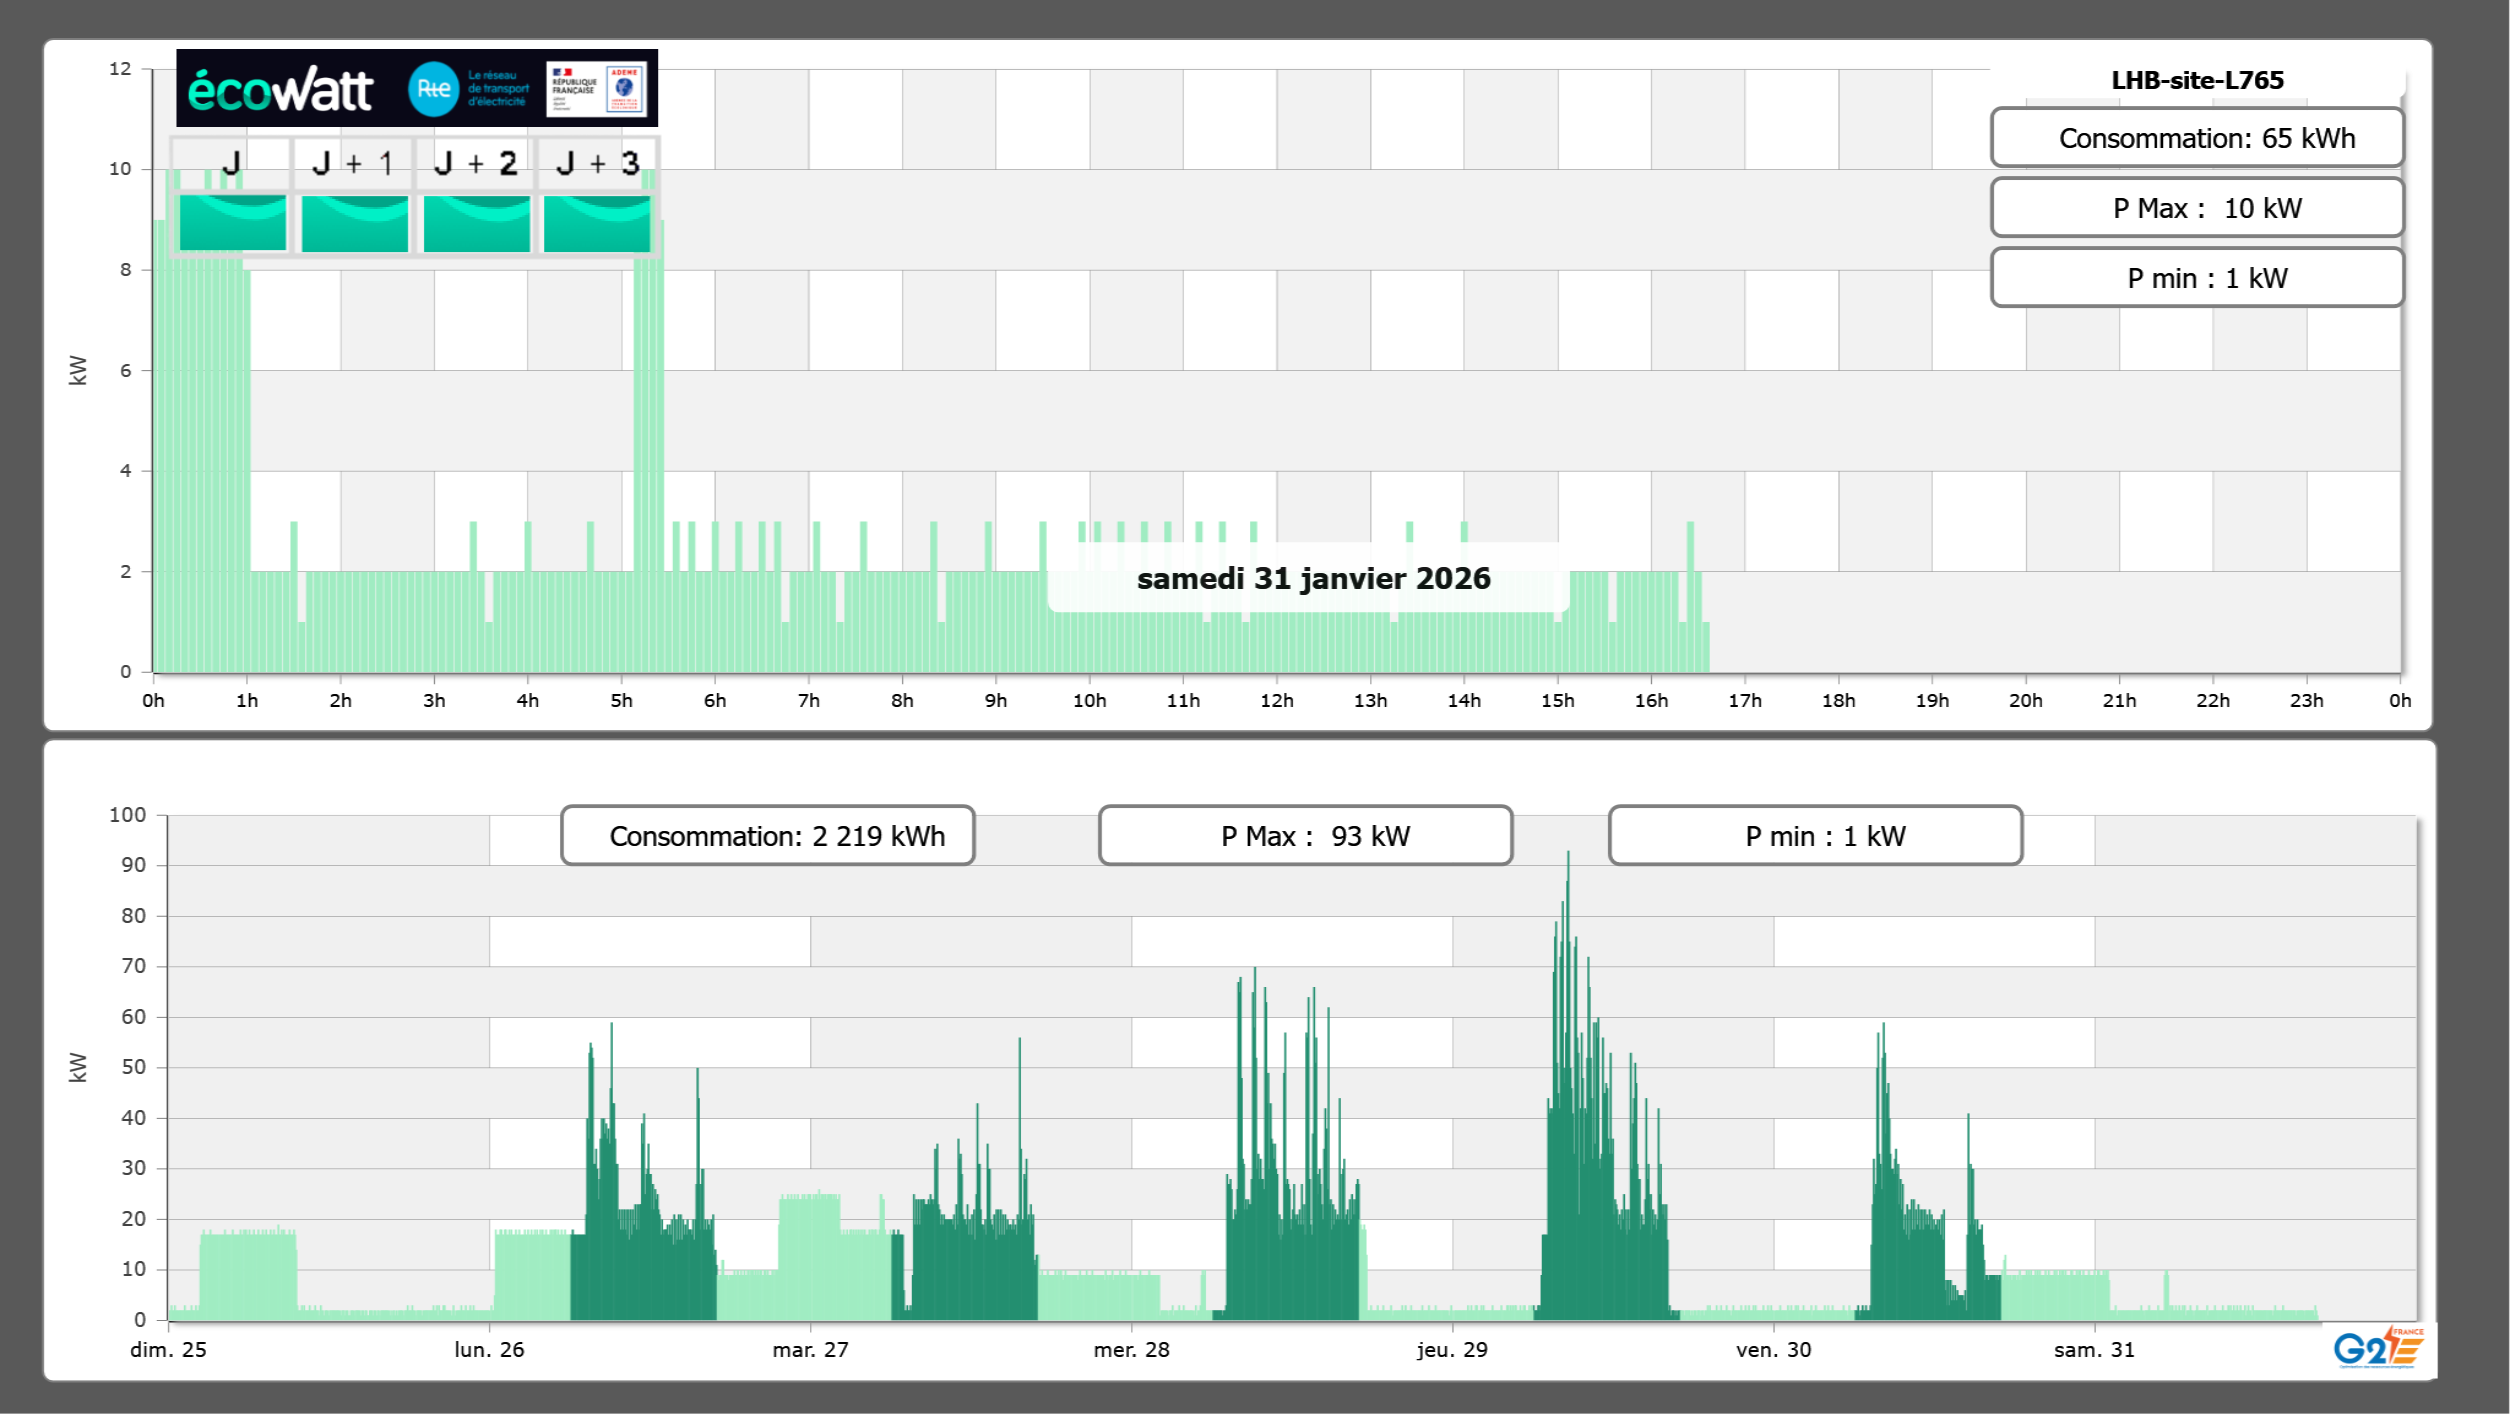Click the blue Rte circle logo
Image resolution: width=2511 pixels, height=1415 pixels.
(433, 89)
